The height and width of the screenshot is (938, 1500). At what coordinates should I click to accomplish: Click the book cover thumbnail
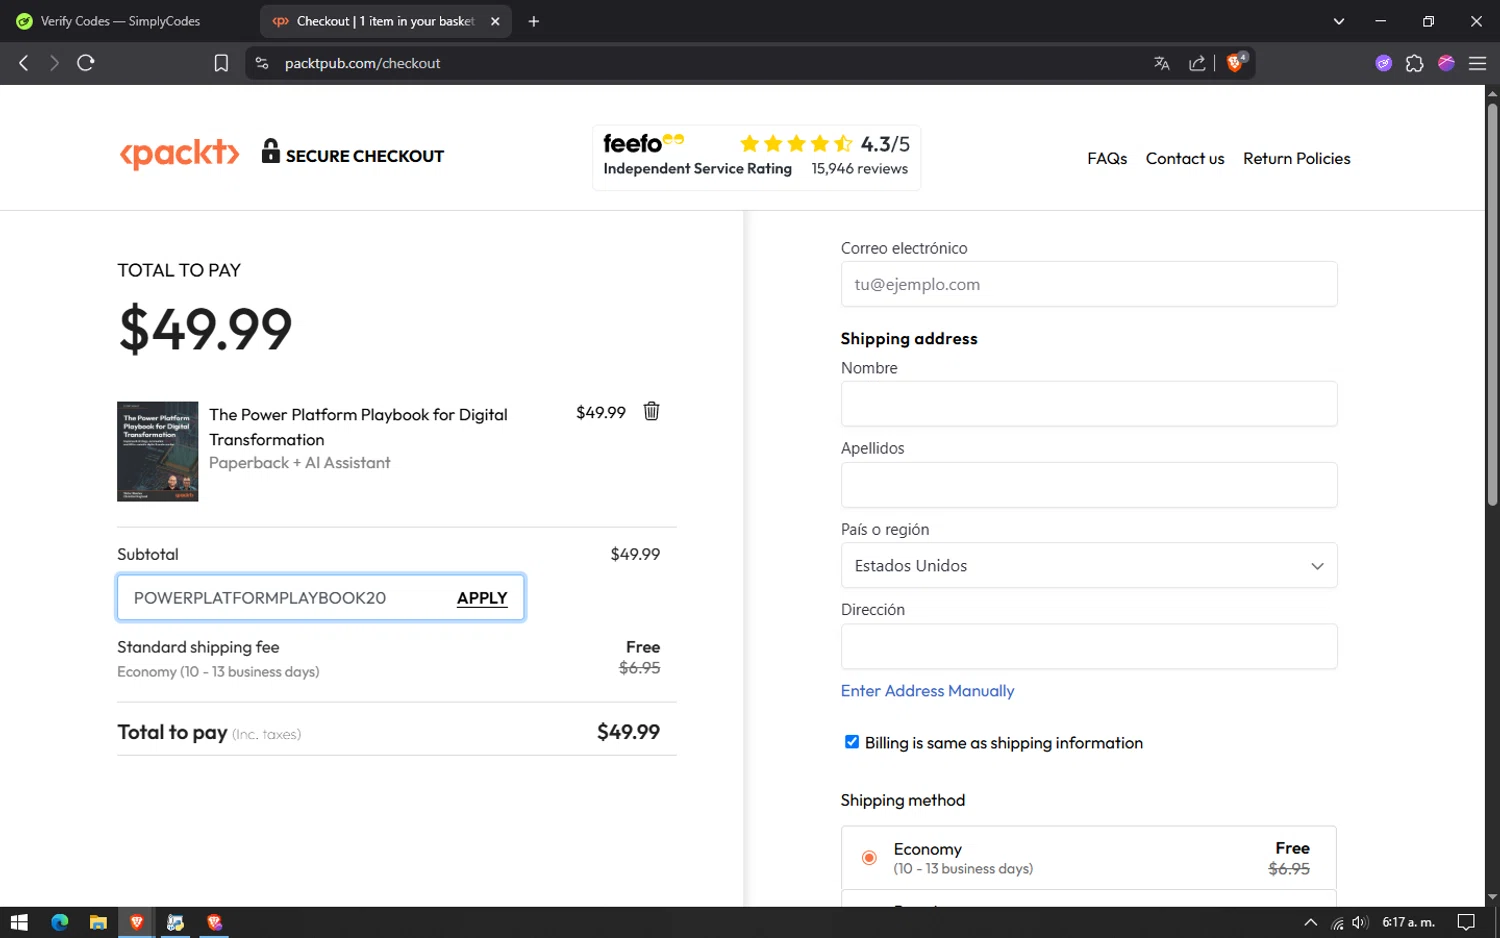pos(158,451)
